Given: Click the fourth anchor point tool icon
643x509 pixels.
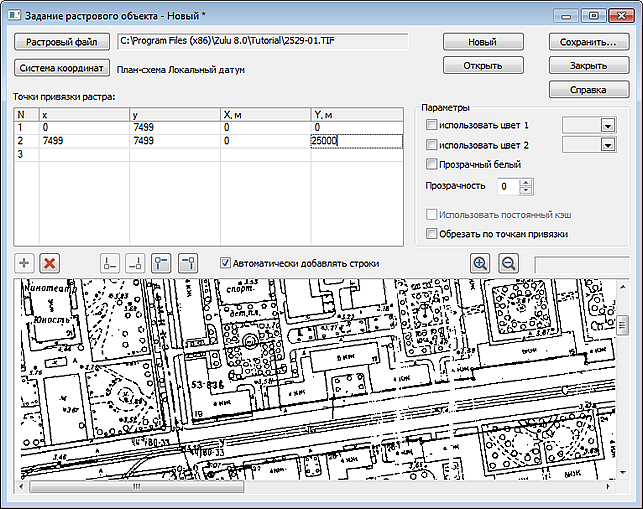Looking at the screenshot, I should [187, 263].
